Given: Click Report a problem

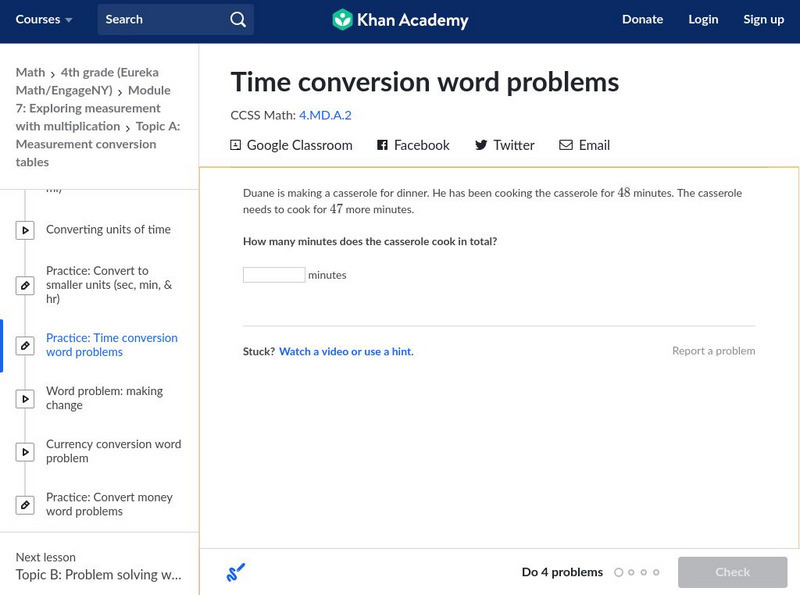Looking at the screenshot, I should click(x=712, y=351).
